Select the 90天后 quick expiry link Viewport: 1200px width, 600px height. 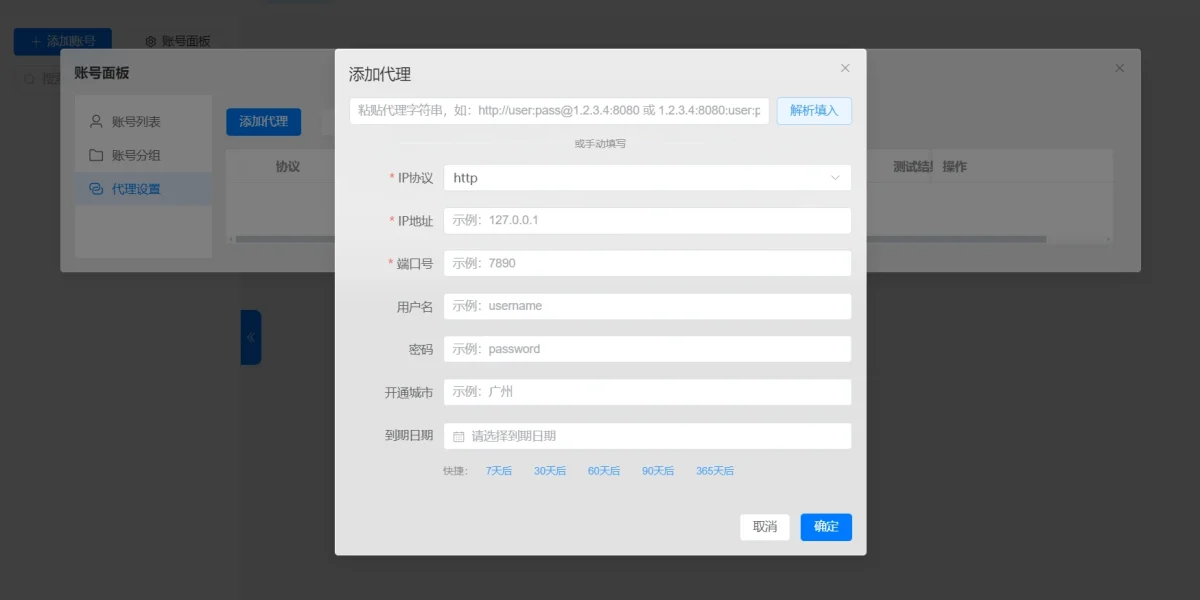(x=658, y=471)
